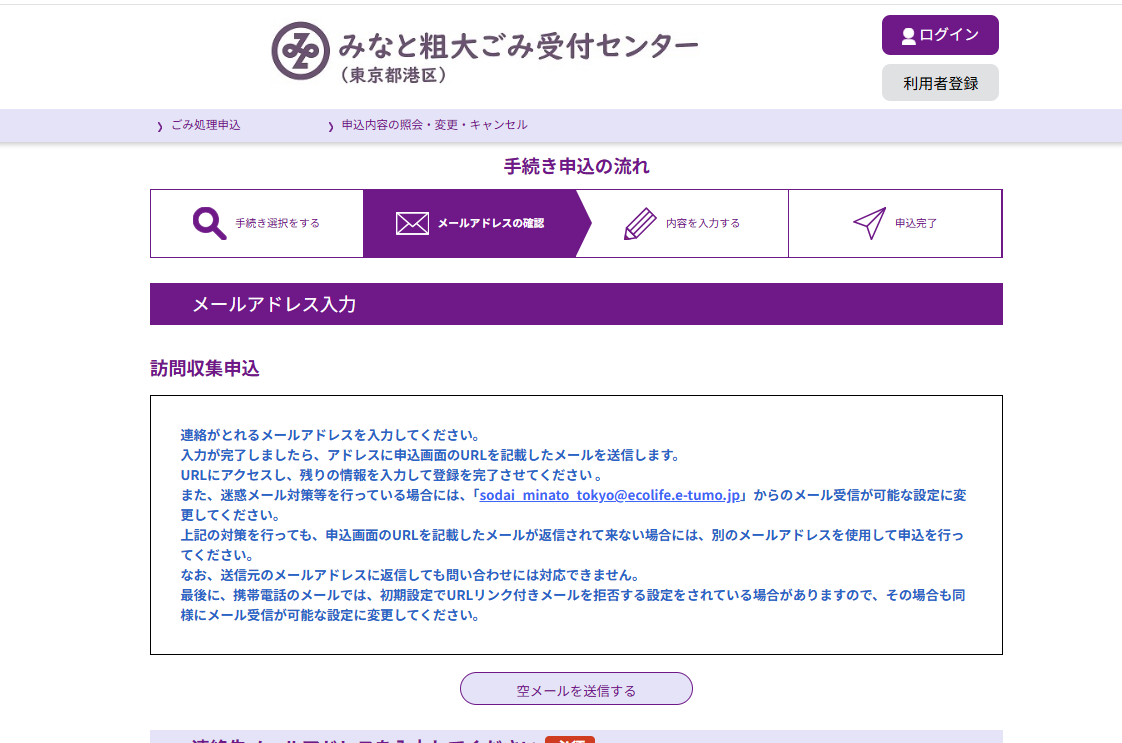Click the Minato sodai gomi center logo icon

[x=300, y=50]
